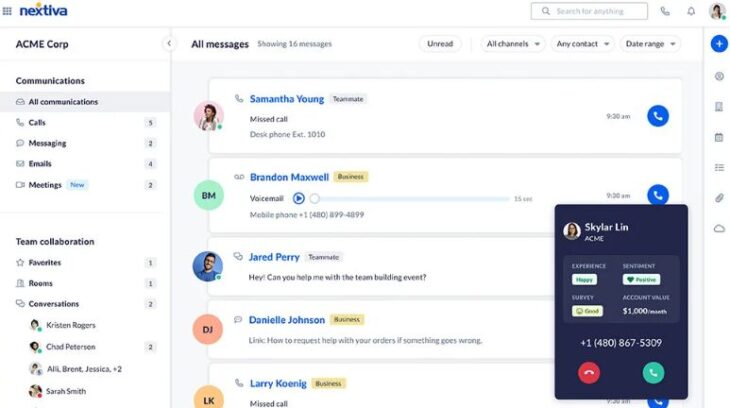Open the task list icon in right rail

(719, 167)
